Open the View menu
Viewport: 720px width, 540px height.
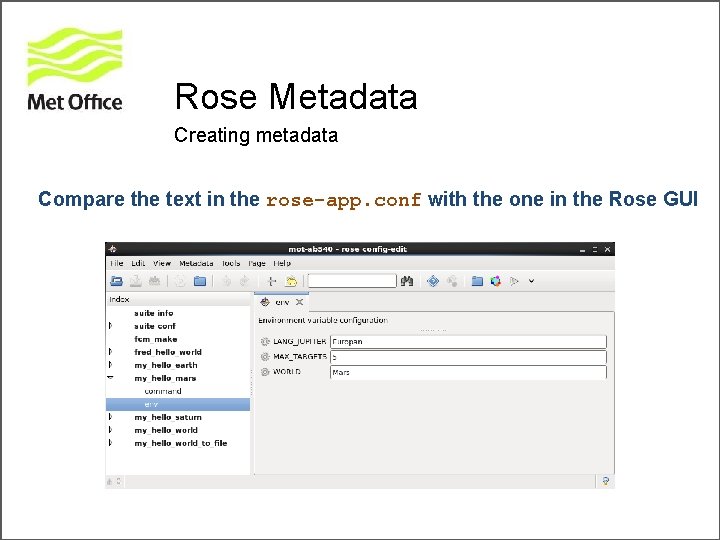pos(162,263)
